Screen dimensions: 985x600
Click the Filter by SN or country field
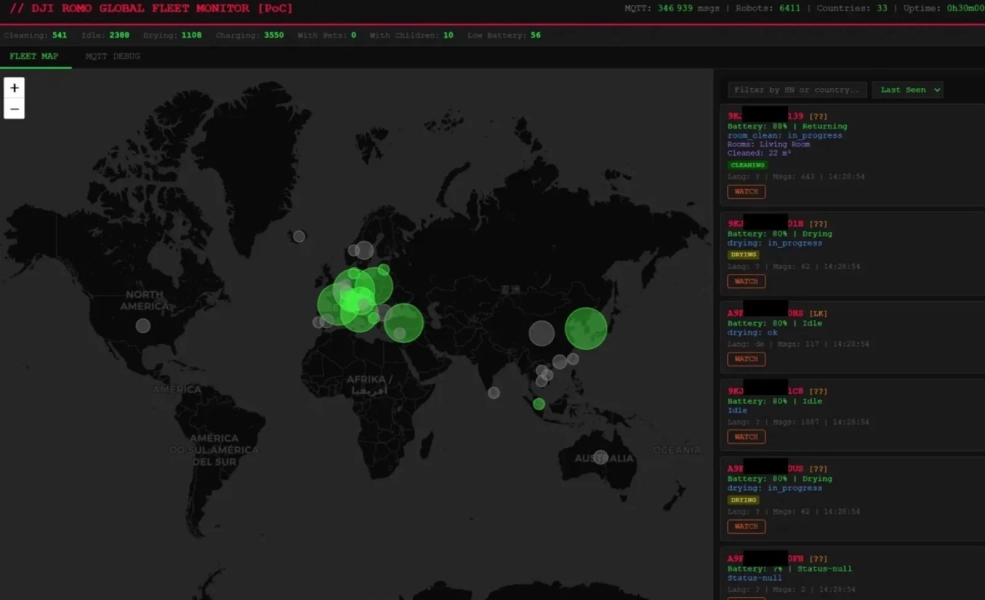[797, 90]
